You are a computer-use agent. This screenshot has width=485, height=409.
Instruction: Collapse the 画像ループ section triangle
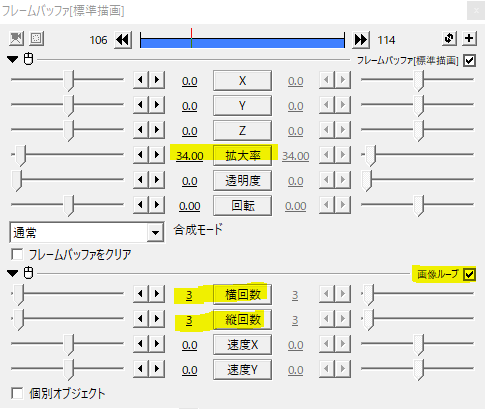click(x=13, y=273)
